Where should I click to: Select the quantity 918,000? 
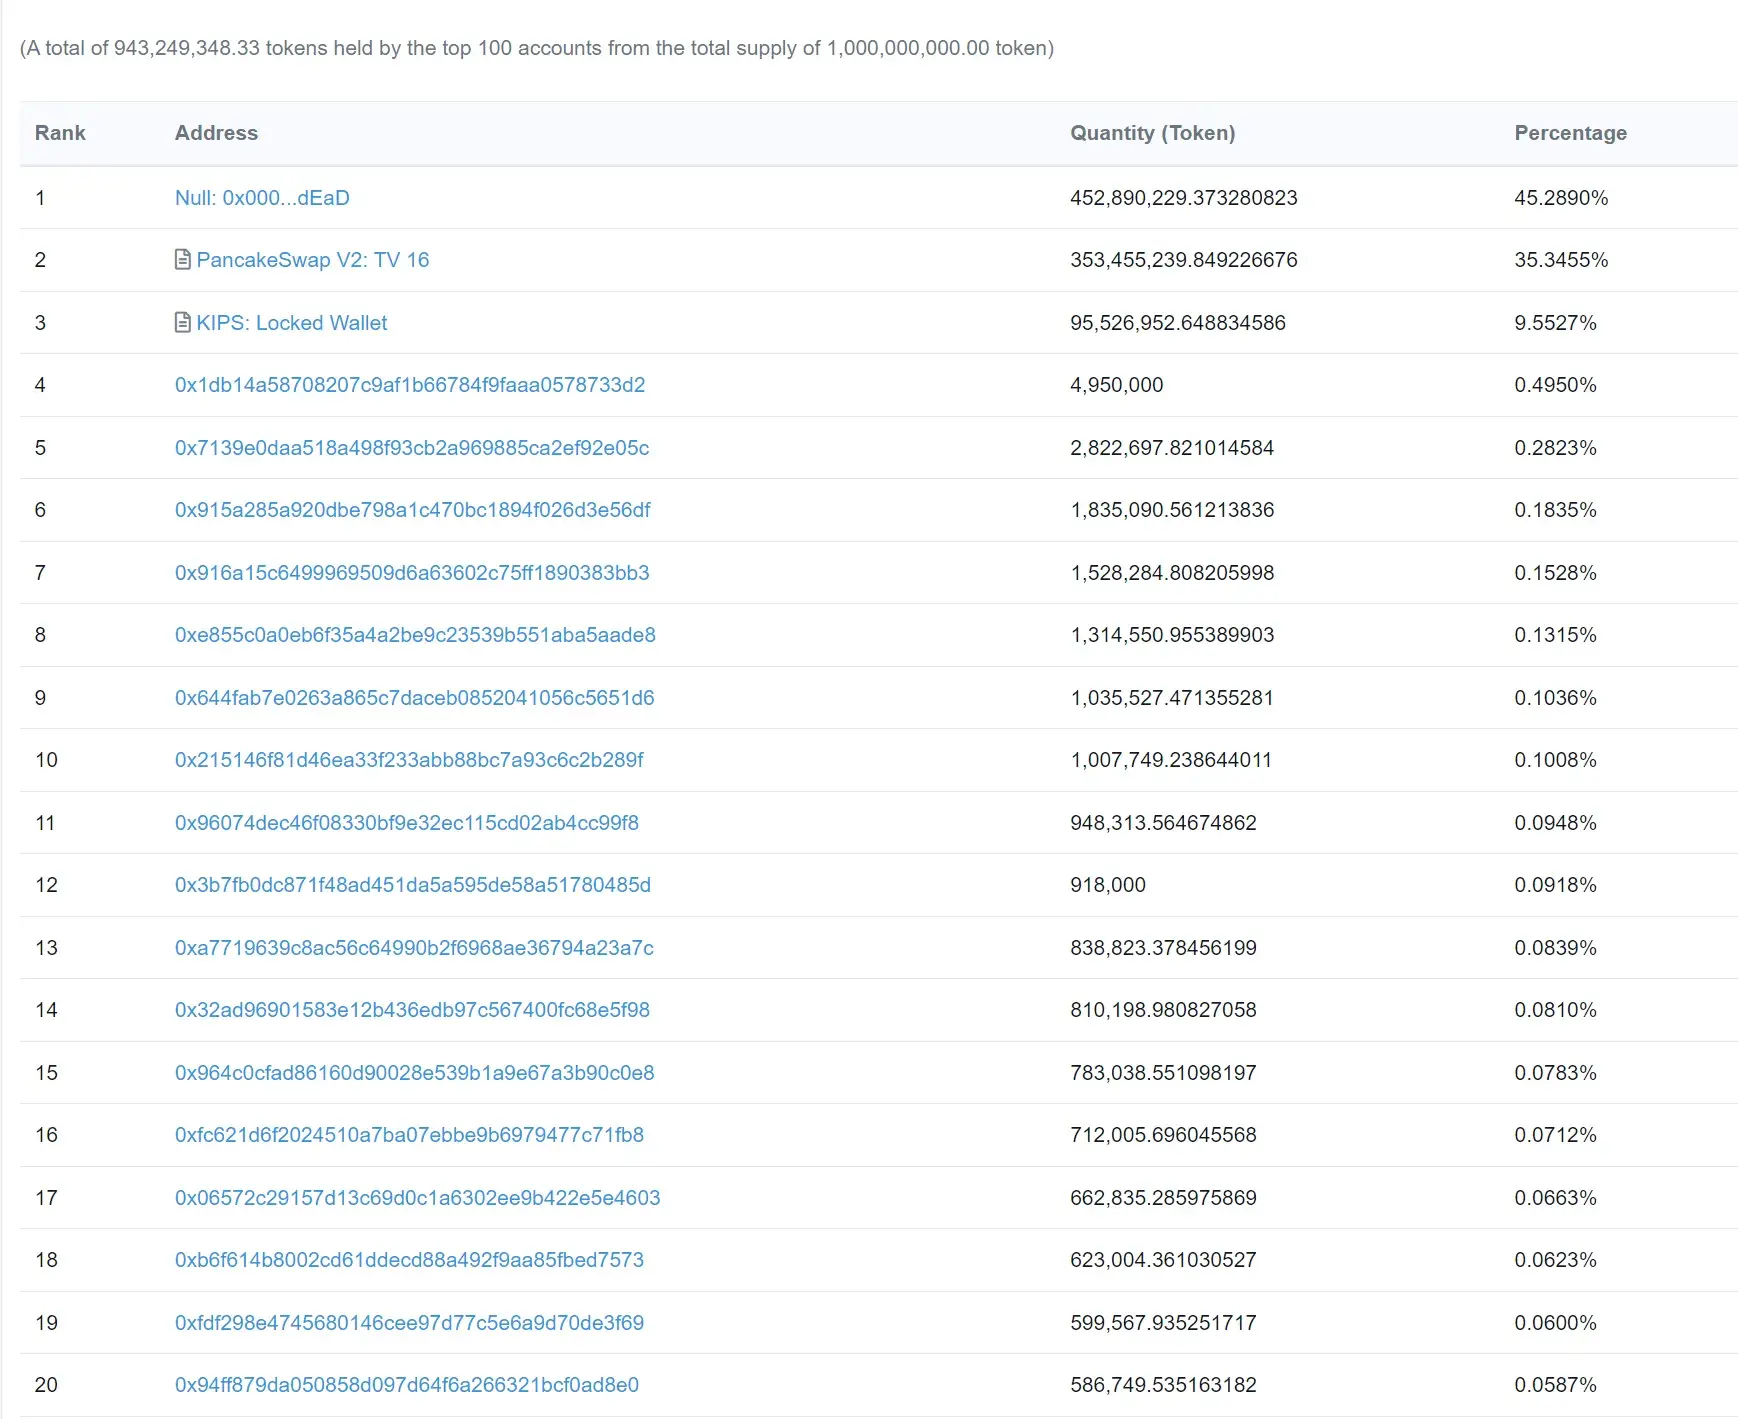(x=1108, y=885)
